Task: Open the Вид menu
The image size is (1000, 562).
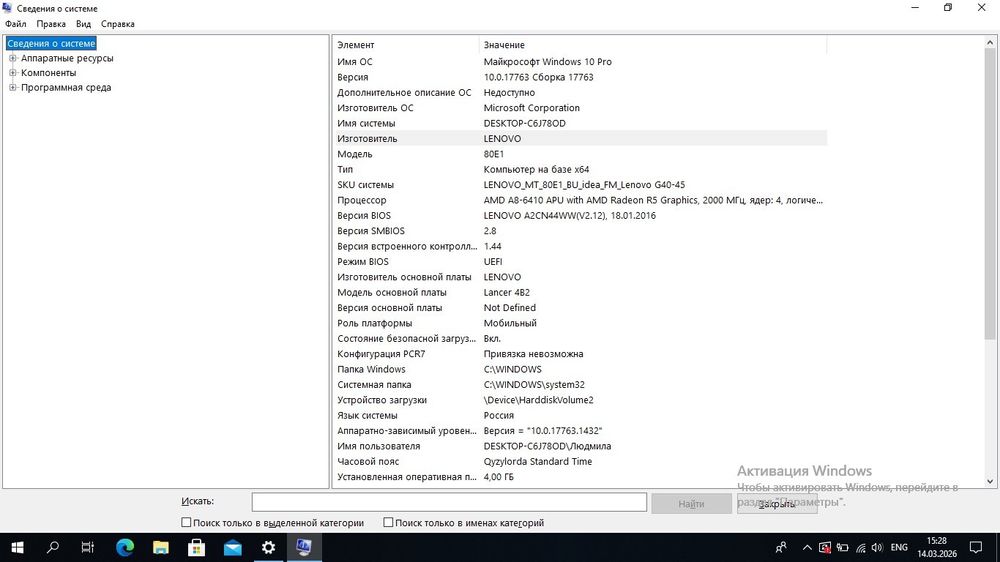Action: pos(84,24)
